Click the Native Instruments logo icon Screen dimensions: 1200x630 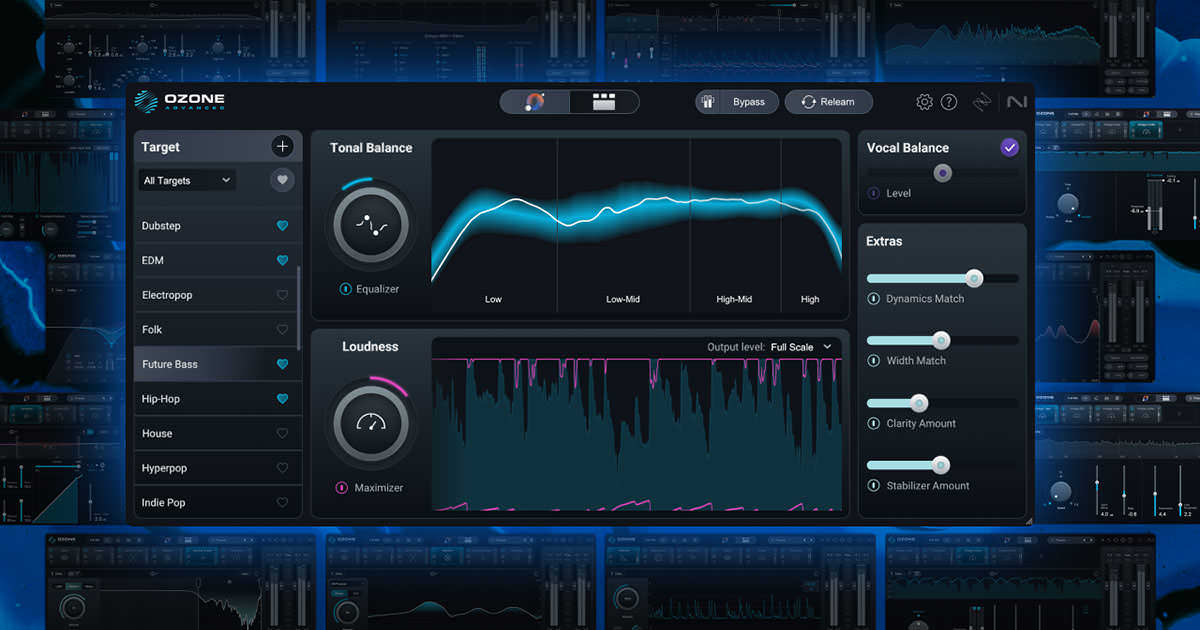click(1017, 102)
